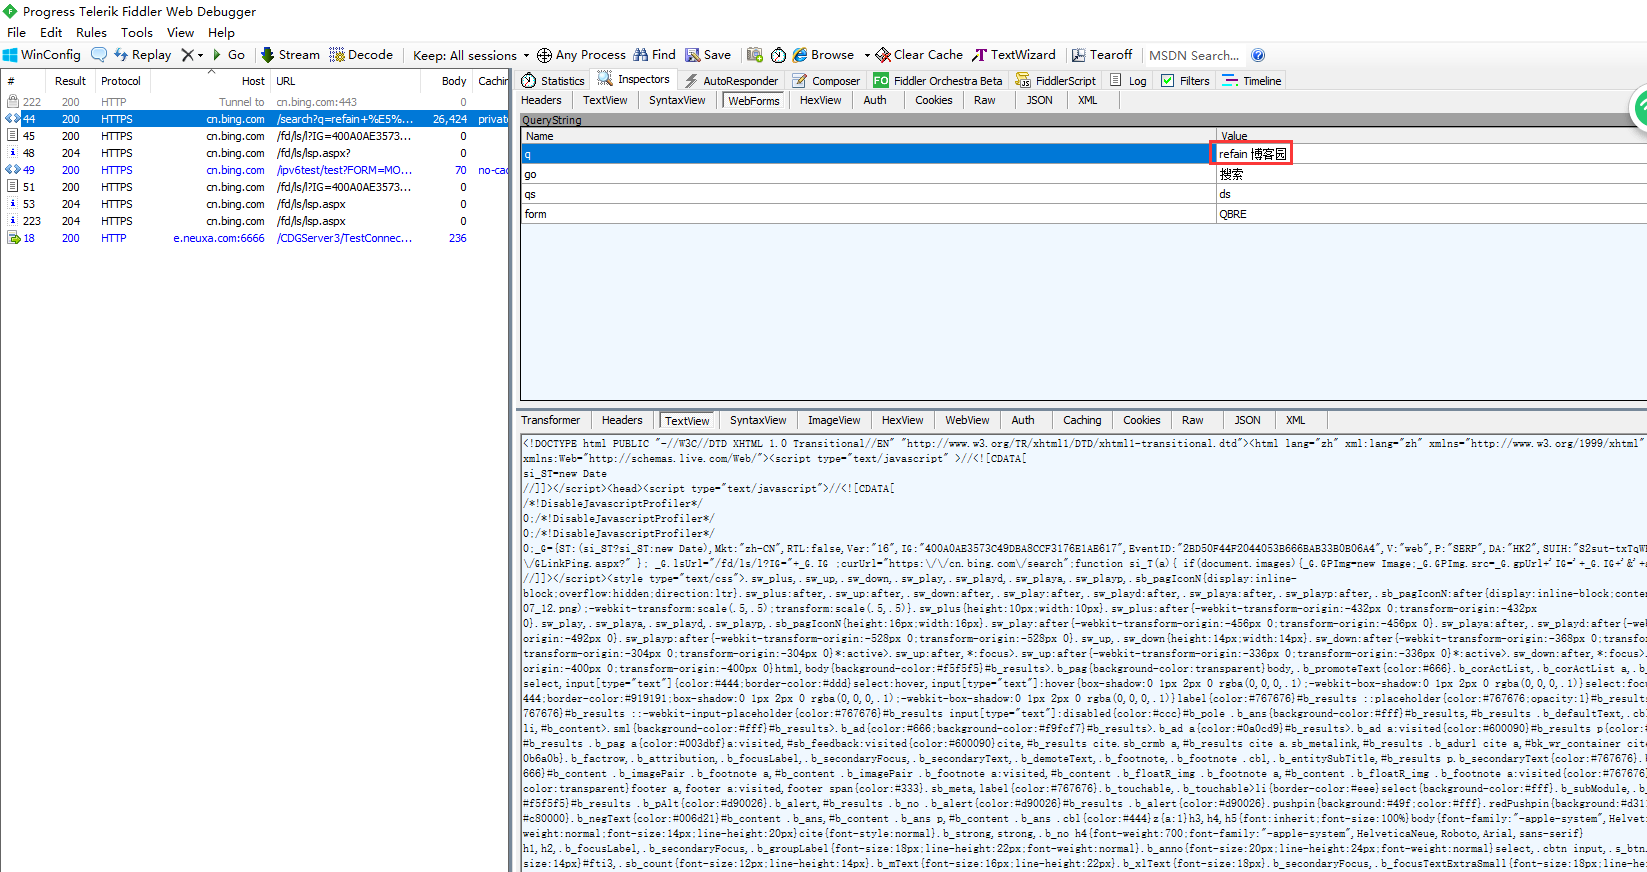
Task: Click the QueryString Name column header
Action: tap(868, 136)
